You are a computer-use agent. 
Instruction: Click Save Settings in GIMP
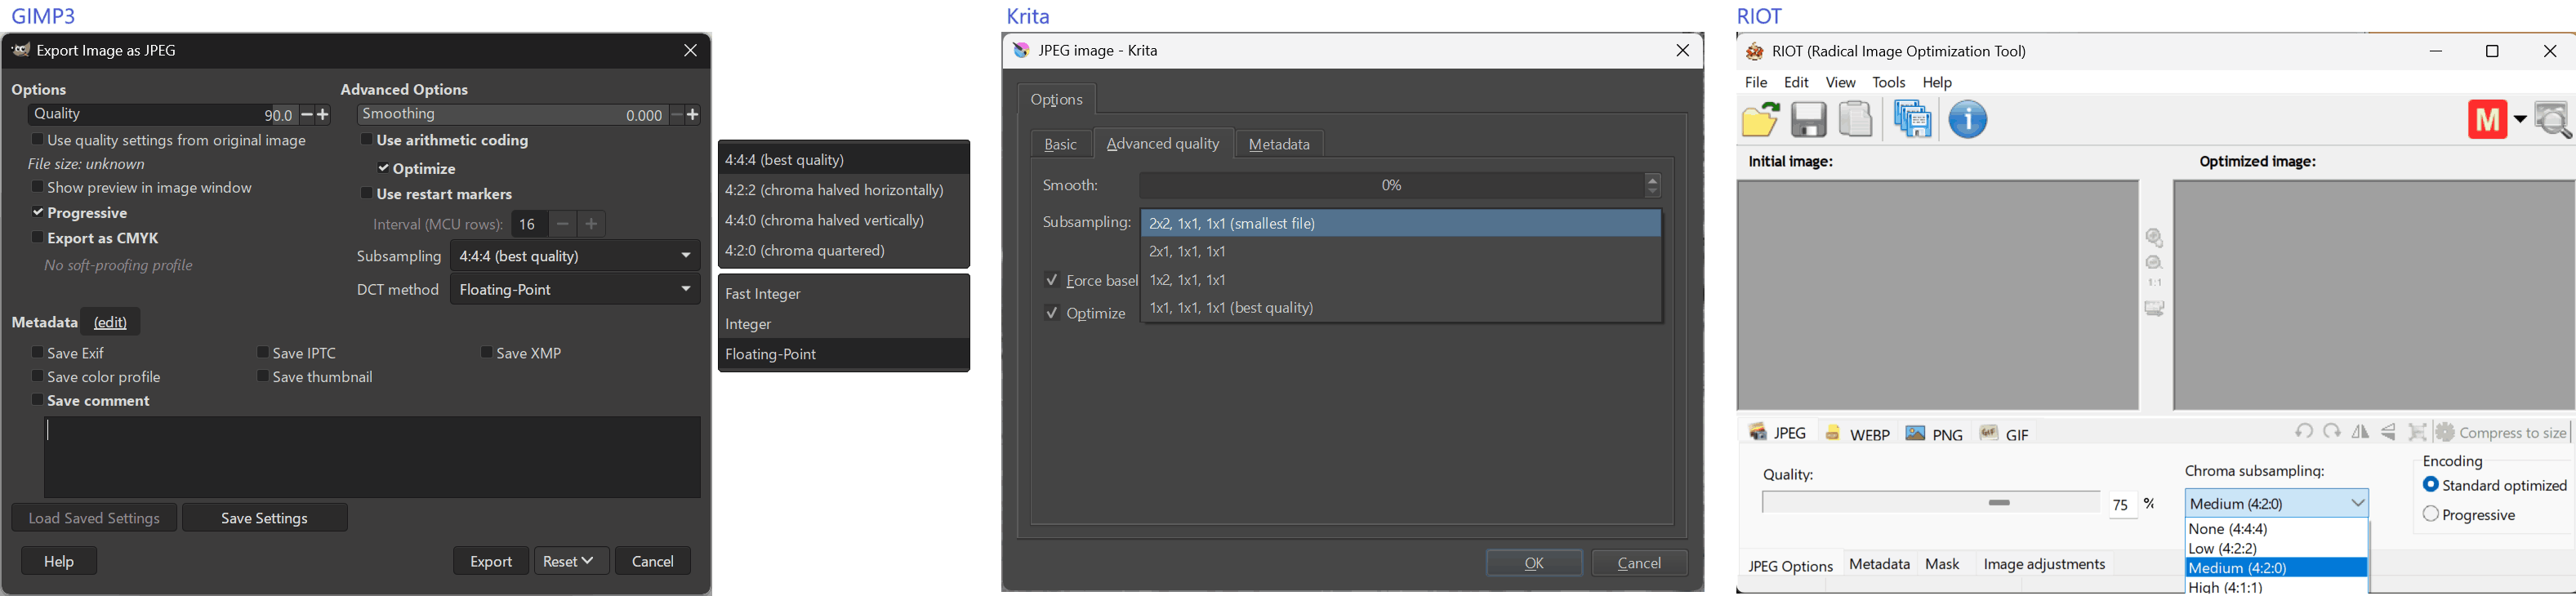pos(265,518)
